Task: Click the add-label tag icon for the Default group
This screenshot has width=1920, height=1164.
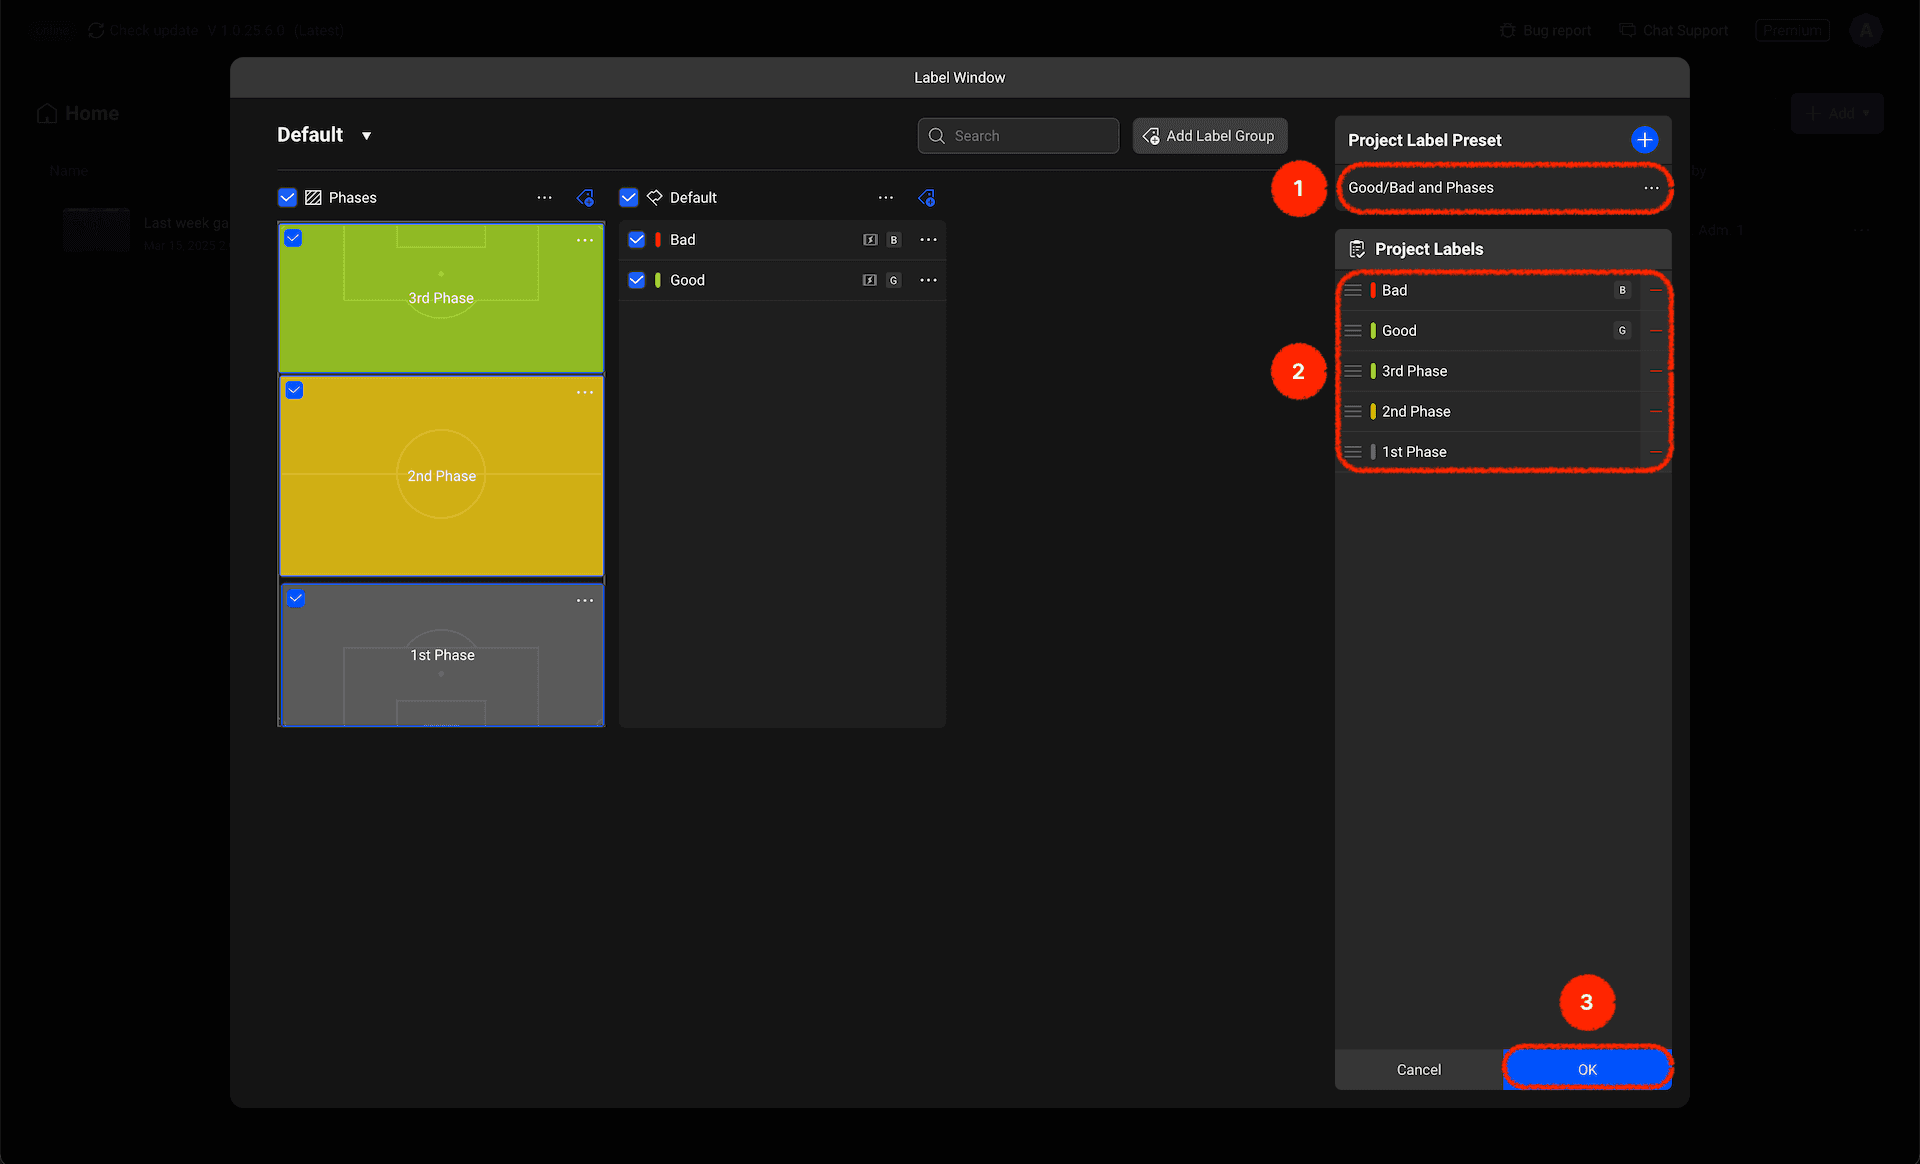Action: point(927,198)
